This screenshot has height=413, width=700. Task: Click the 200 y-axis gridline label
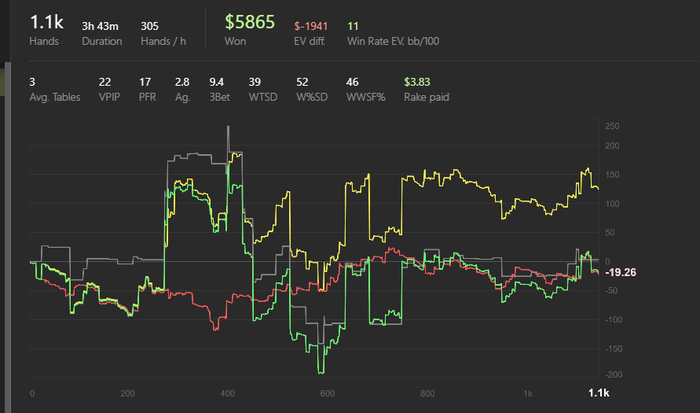(x=612, y=146)
